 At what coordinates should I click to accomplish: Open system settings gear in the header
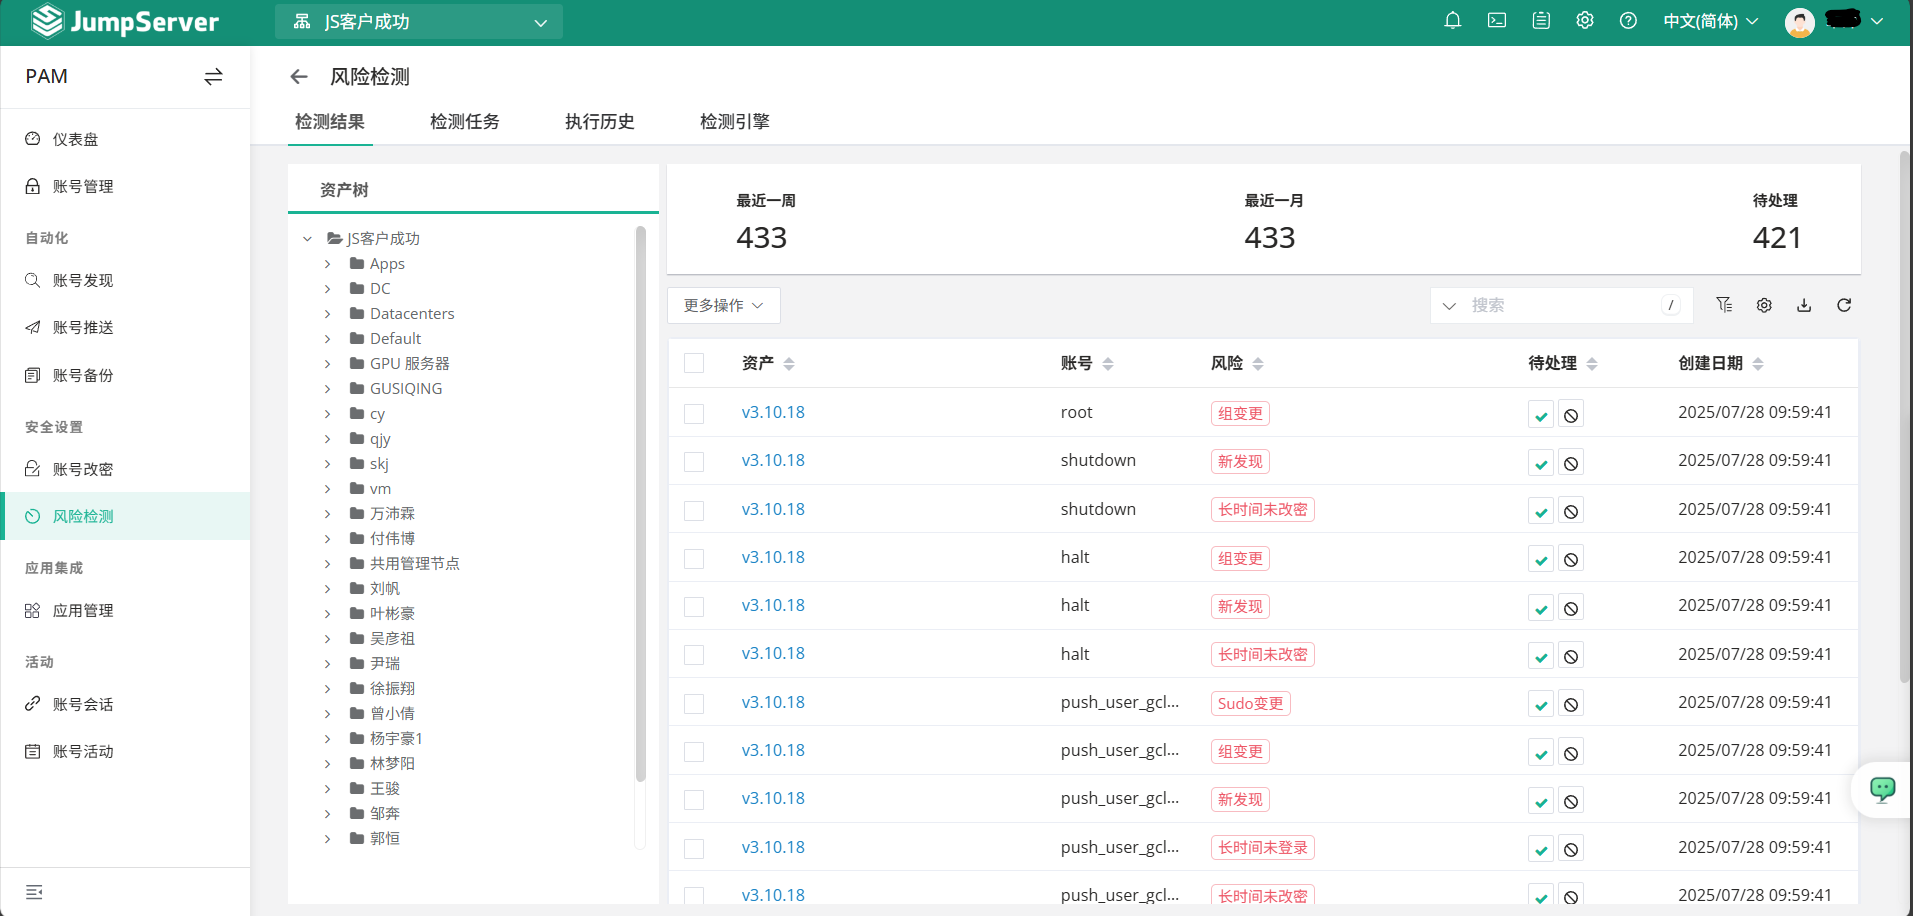(1584, 20)
